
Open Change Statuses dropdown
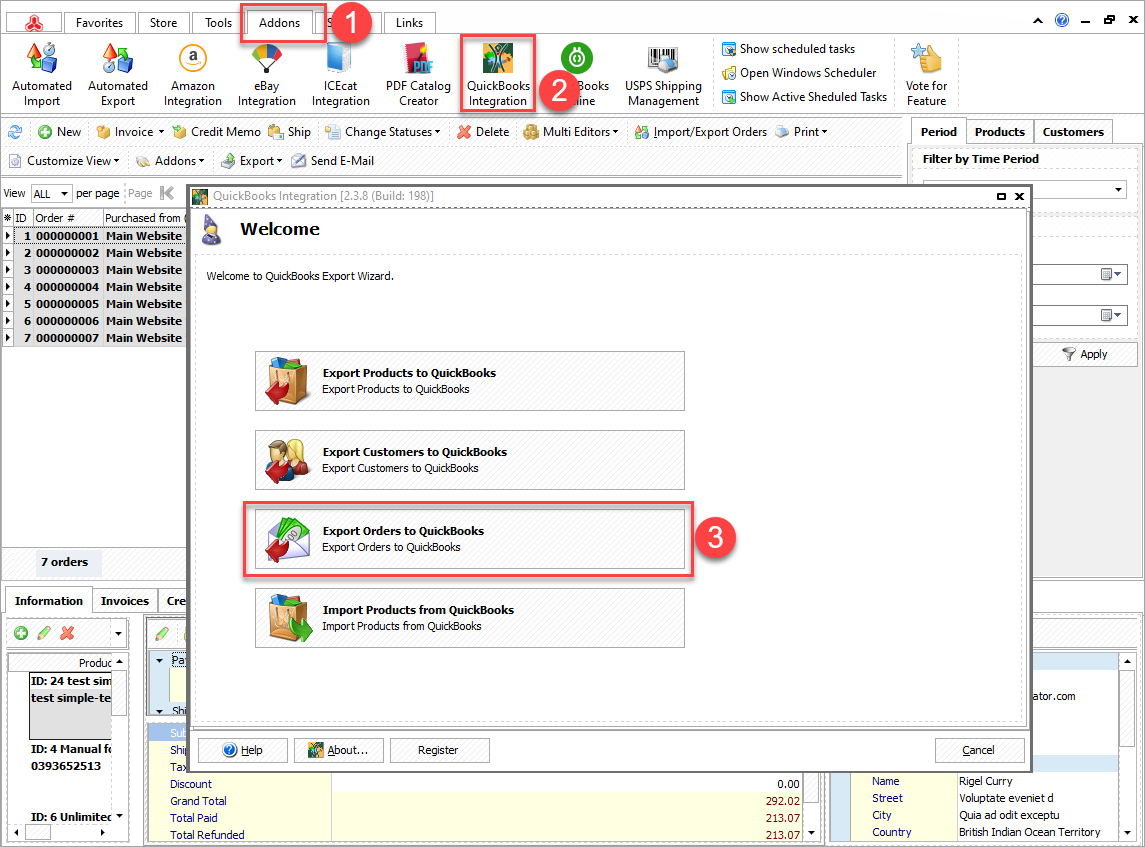tap(383, 132)
